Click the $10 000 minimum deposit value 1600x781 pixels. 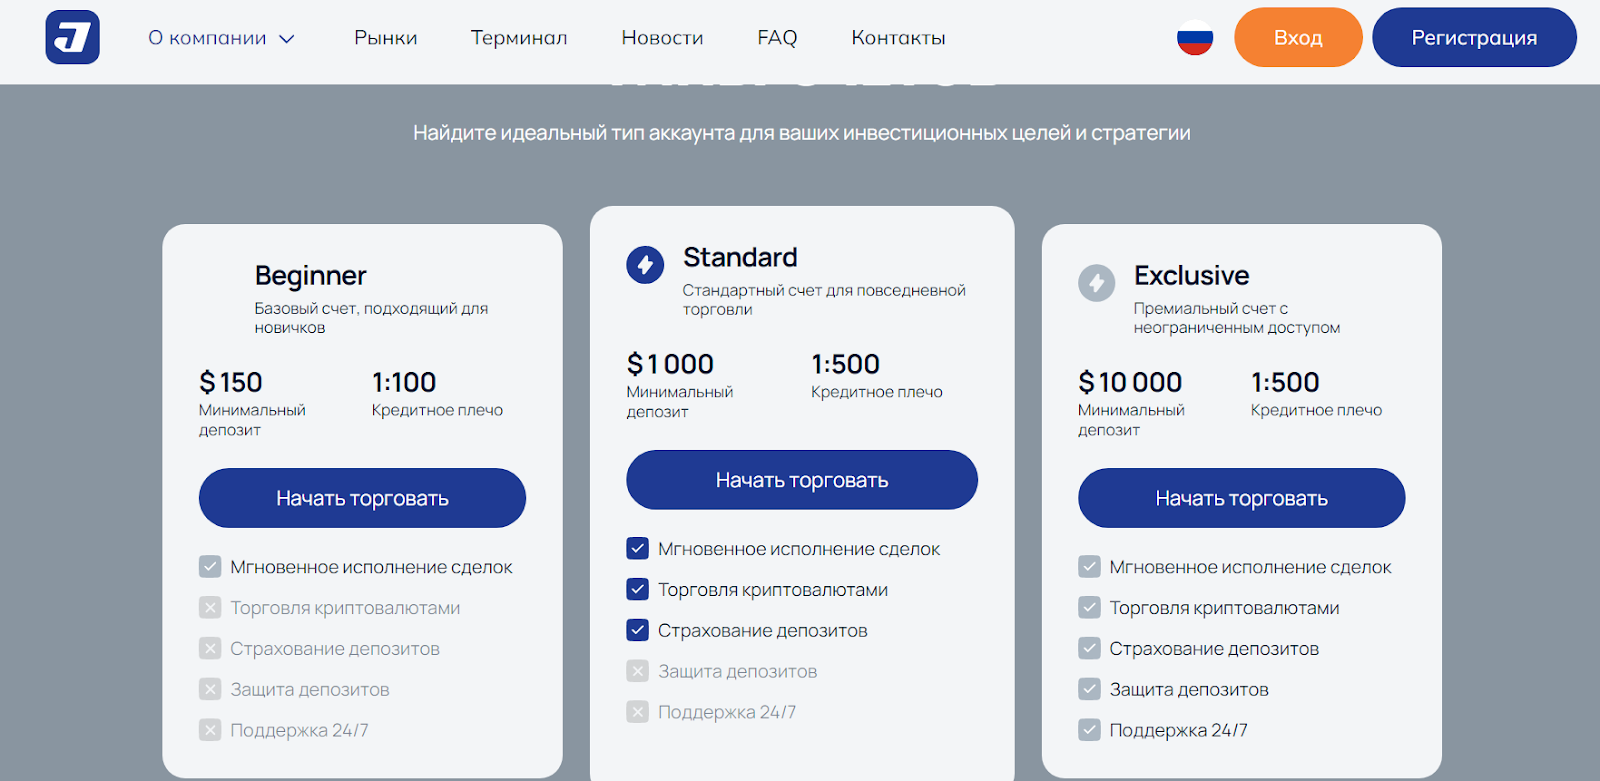point(1130,382)
